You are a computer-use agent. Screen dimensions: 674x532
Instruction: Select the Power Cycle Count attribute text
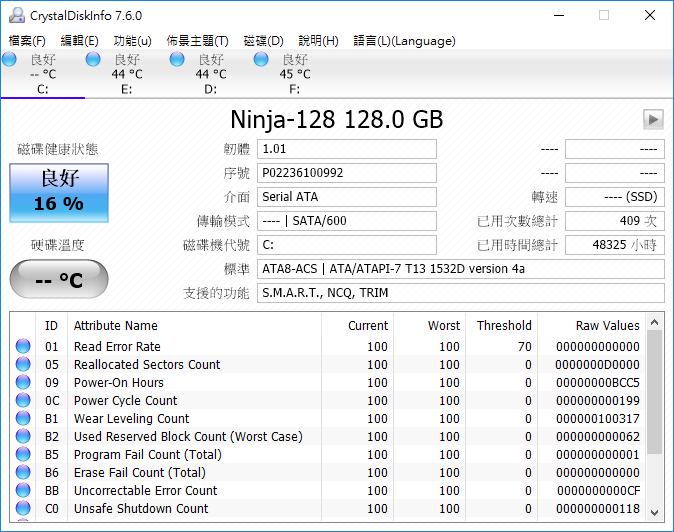tap(125, 401)
